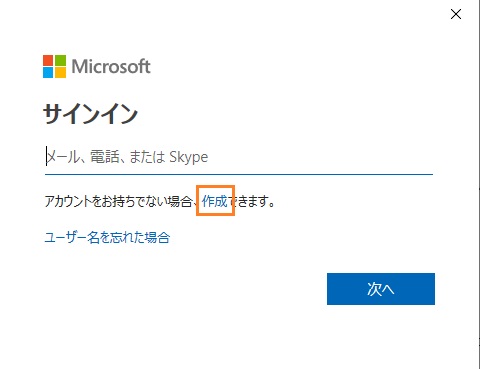Select the forgot username link
The height and width of the screenshot is (369, 480).
pyautogui.click(x=107, y=237)
